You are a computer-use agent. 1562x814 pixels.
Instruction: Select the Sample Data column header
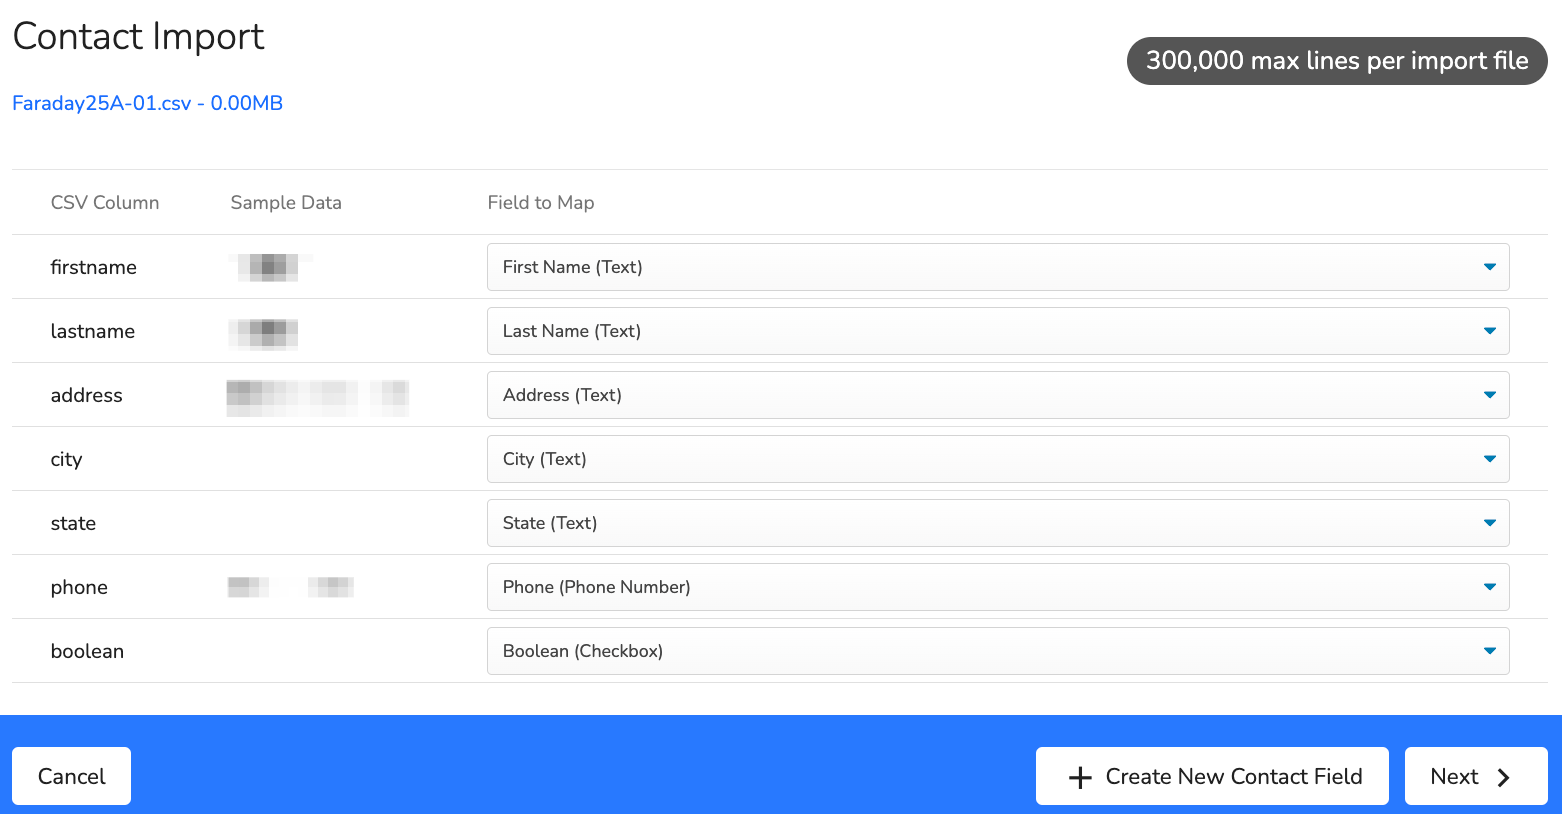286,202
